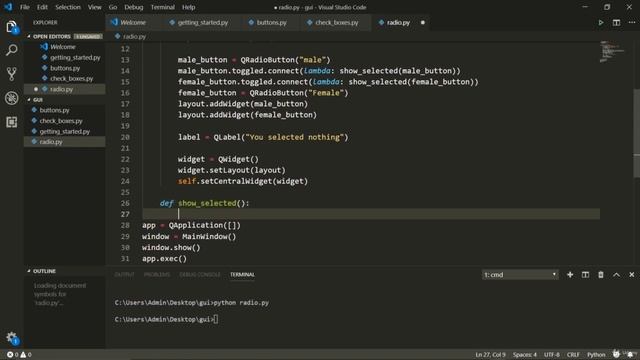Viewport: 640px width, 360px height.
Task: Open the Go menu
Action: (113, 7)
